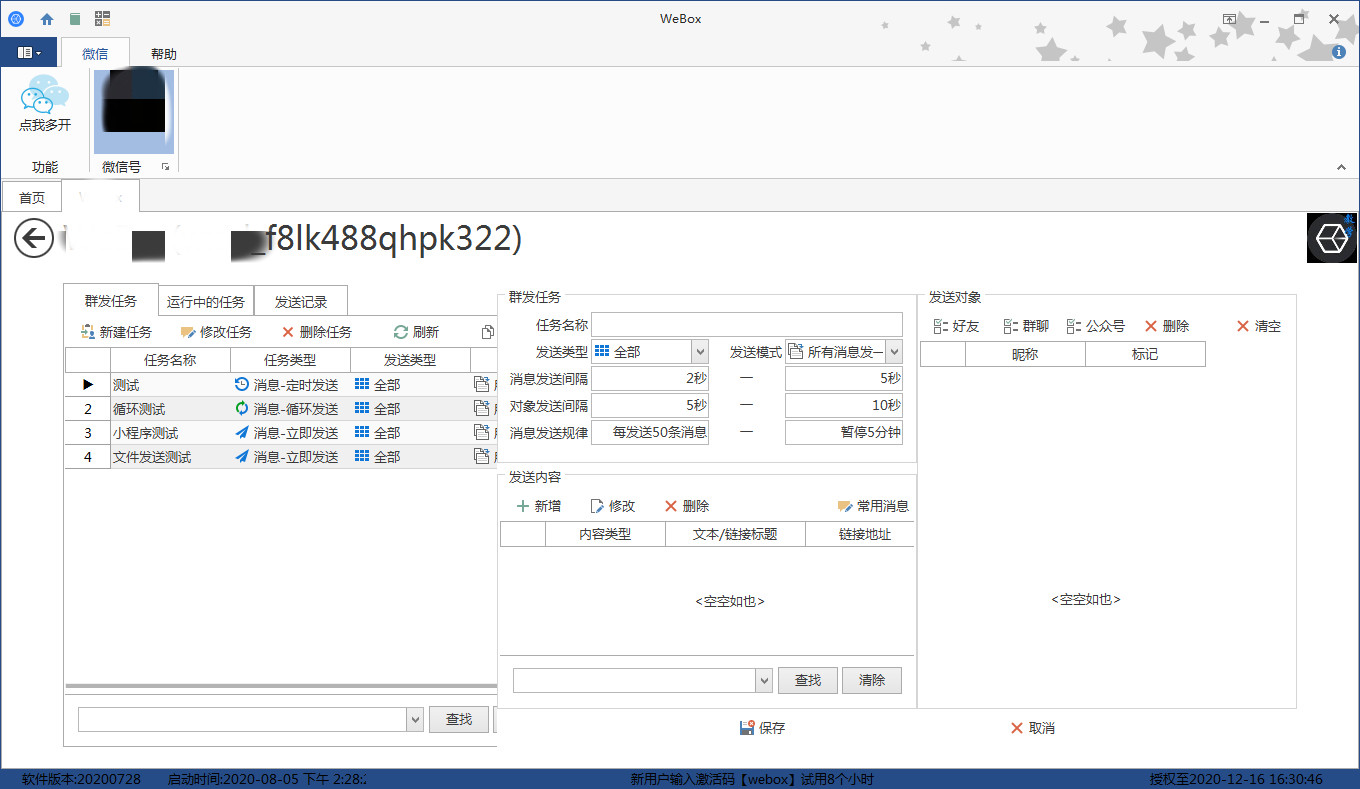
Task: Click the 消息-循环发送 loop icon
Action: click(241, 408)
